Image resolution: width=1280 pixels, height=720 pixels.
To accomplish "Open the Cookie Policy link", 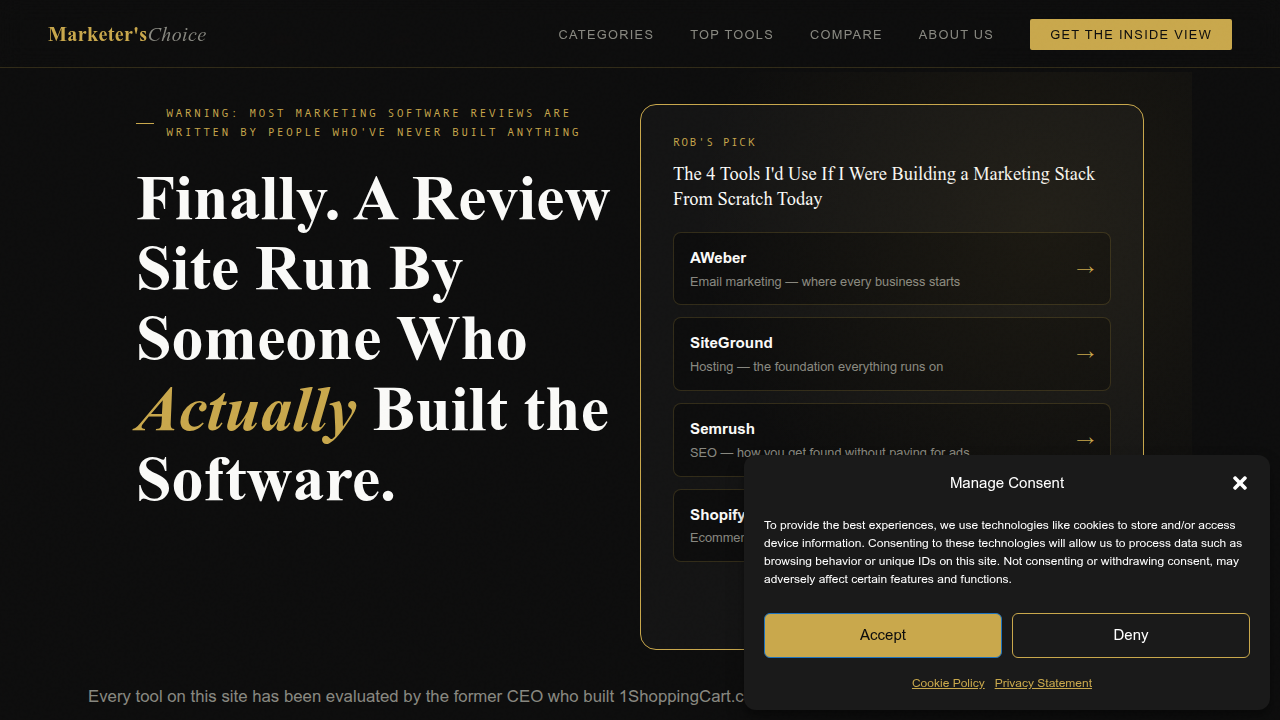I will [948, 683].
